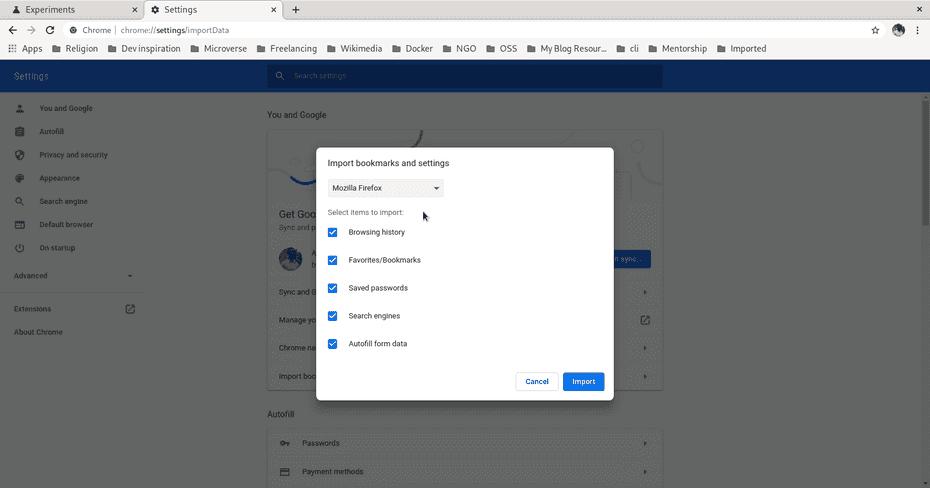
Task: Click the browser reload page icon
Action: click(50, 30)
